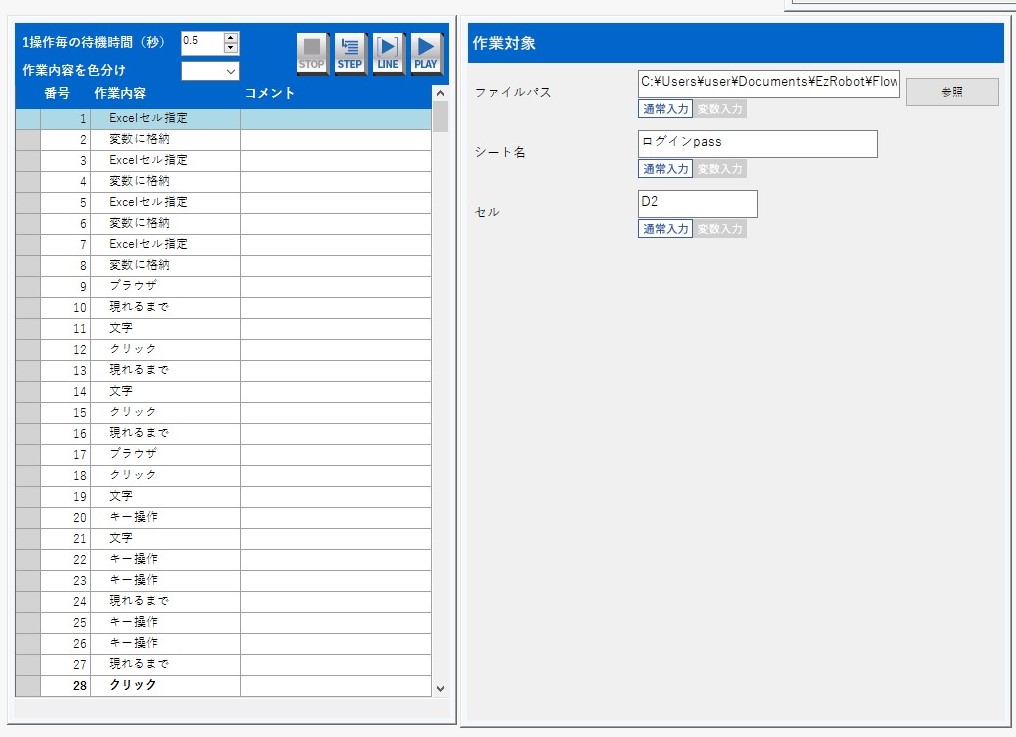1016x737 pixels.
Task: Click the セル text field showing D2
Action: (x=697, y=204)
